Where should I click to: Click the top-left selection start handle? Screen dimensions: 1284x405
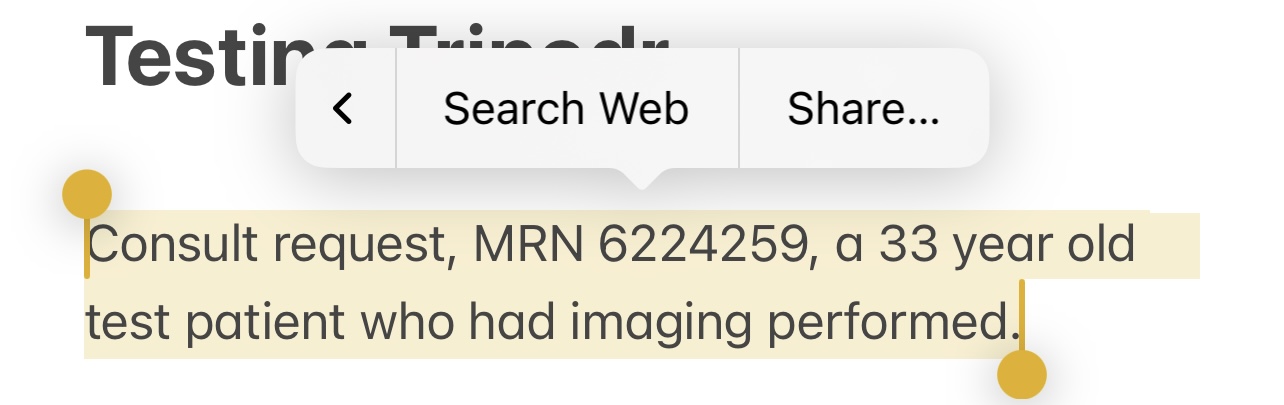click(x=87, y=195)
